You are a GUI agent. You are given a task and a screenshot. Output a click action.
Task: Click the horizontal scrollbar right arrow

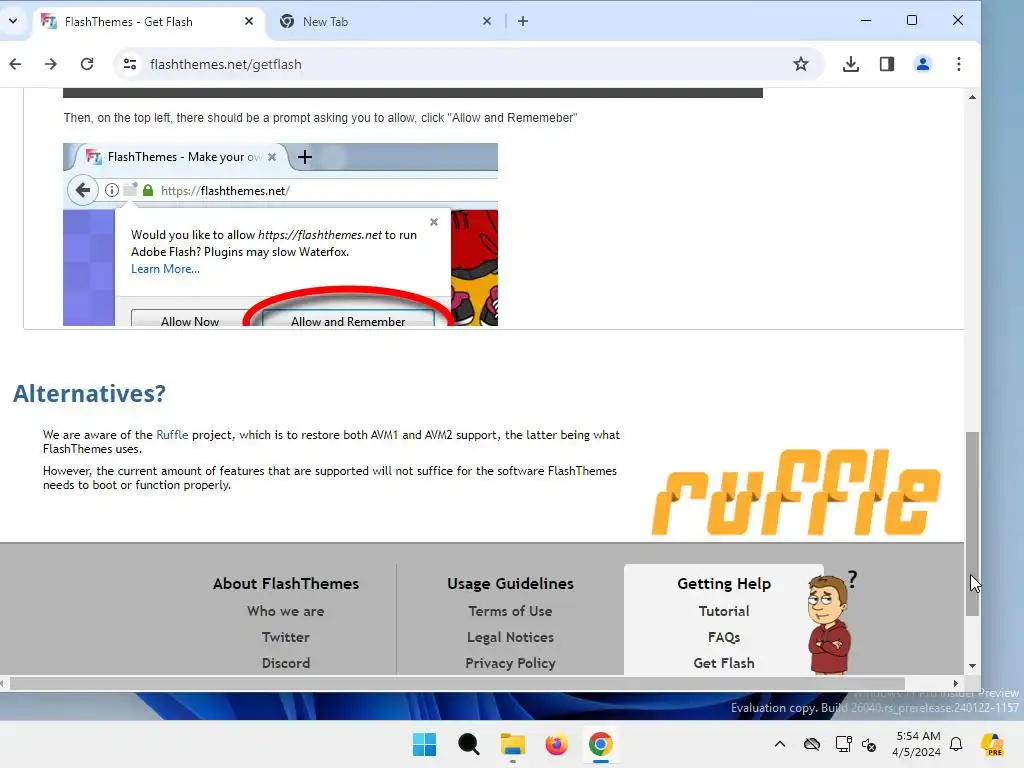point(955,683)
